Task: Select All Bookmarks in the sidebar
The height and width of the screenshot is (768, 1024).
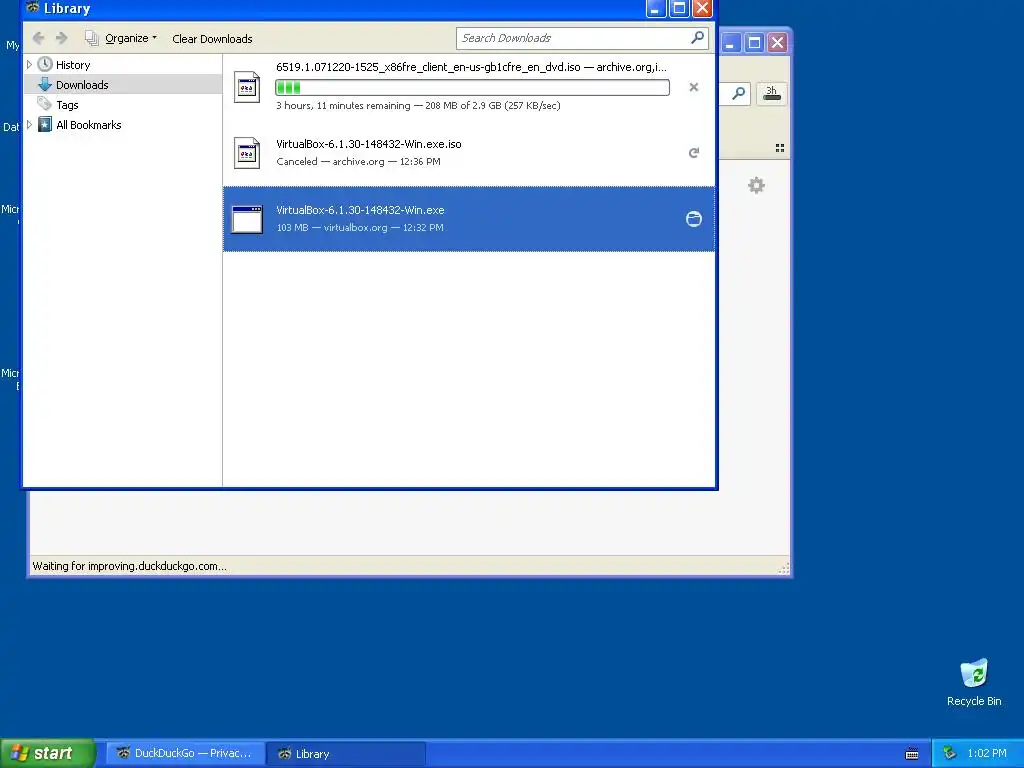Action: tap(88, 125)
